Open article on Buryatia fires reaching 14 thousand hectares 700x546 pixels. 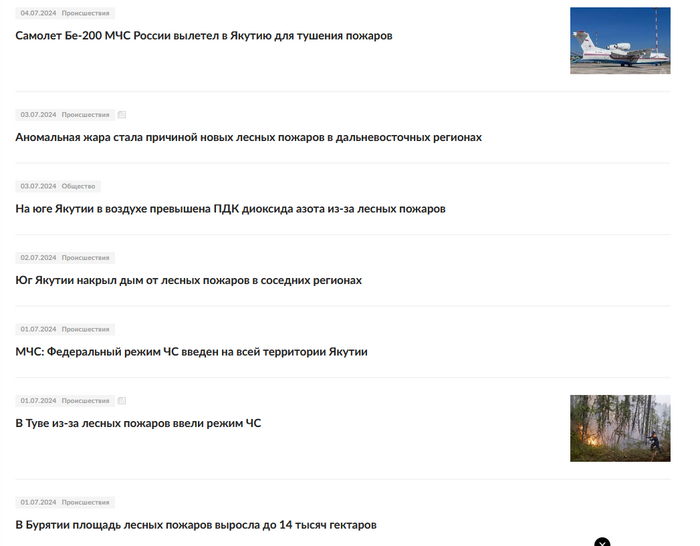point(196,525)
